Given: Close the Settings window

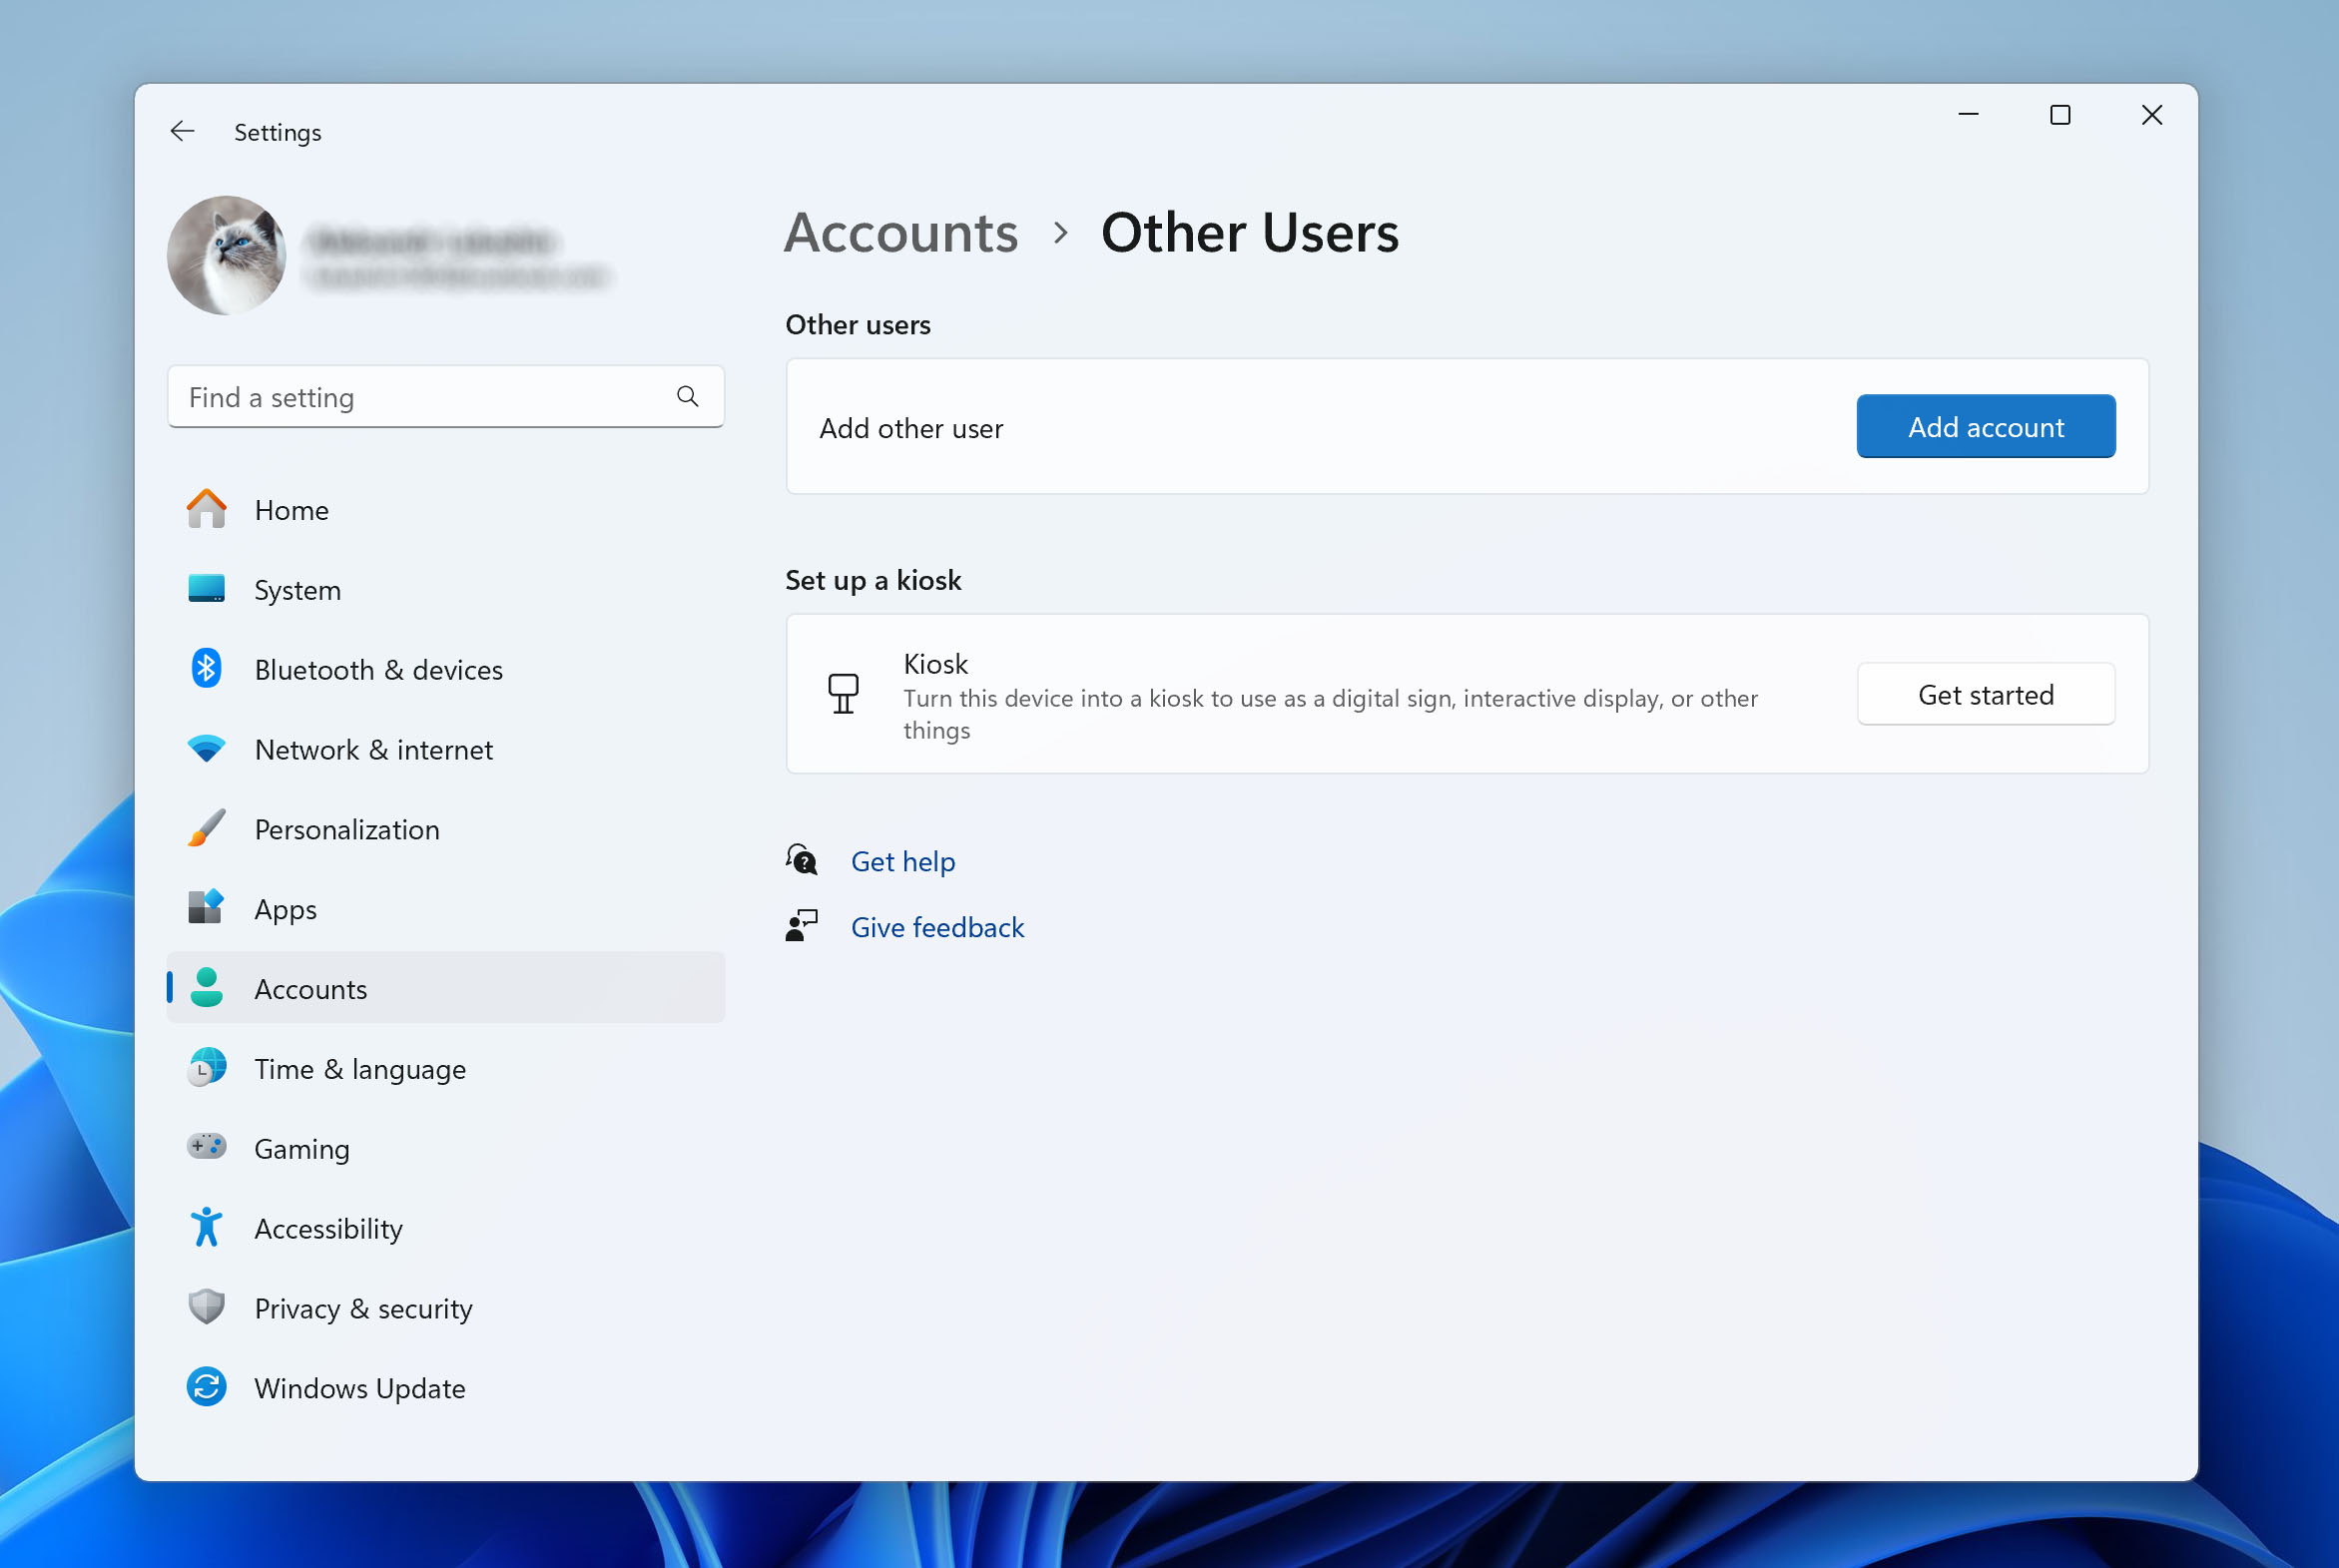Looking at the screenshot, I should (2152, 115).
